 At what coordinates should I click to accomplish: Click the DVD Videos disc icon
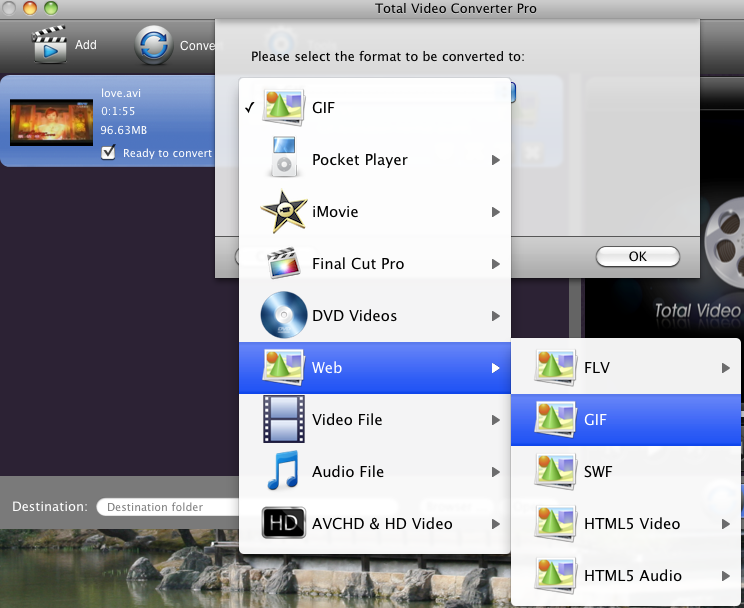tap(284, 315)
